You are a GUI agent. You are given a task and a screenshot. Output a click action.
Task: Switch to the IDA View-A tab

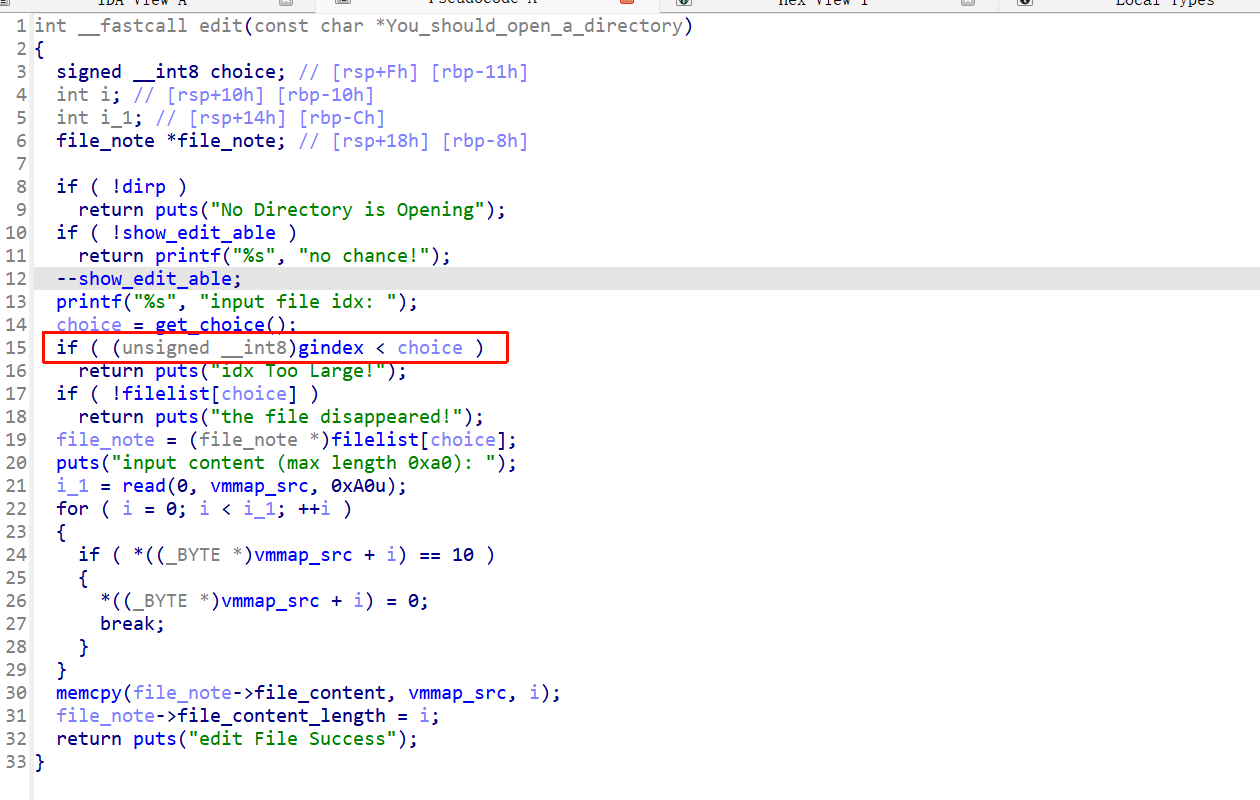click(141, 3)
